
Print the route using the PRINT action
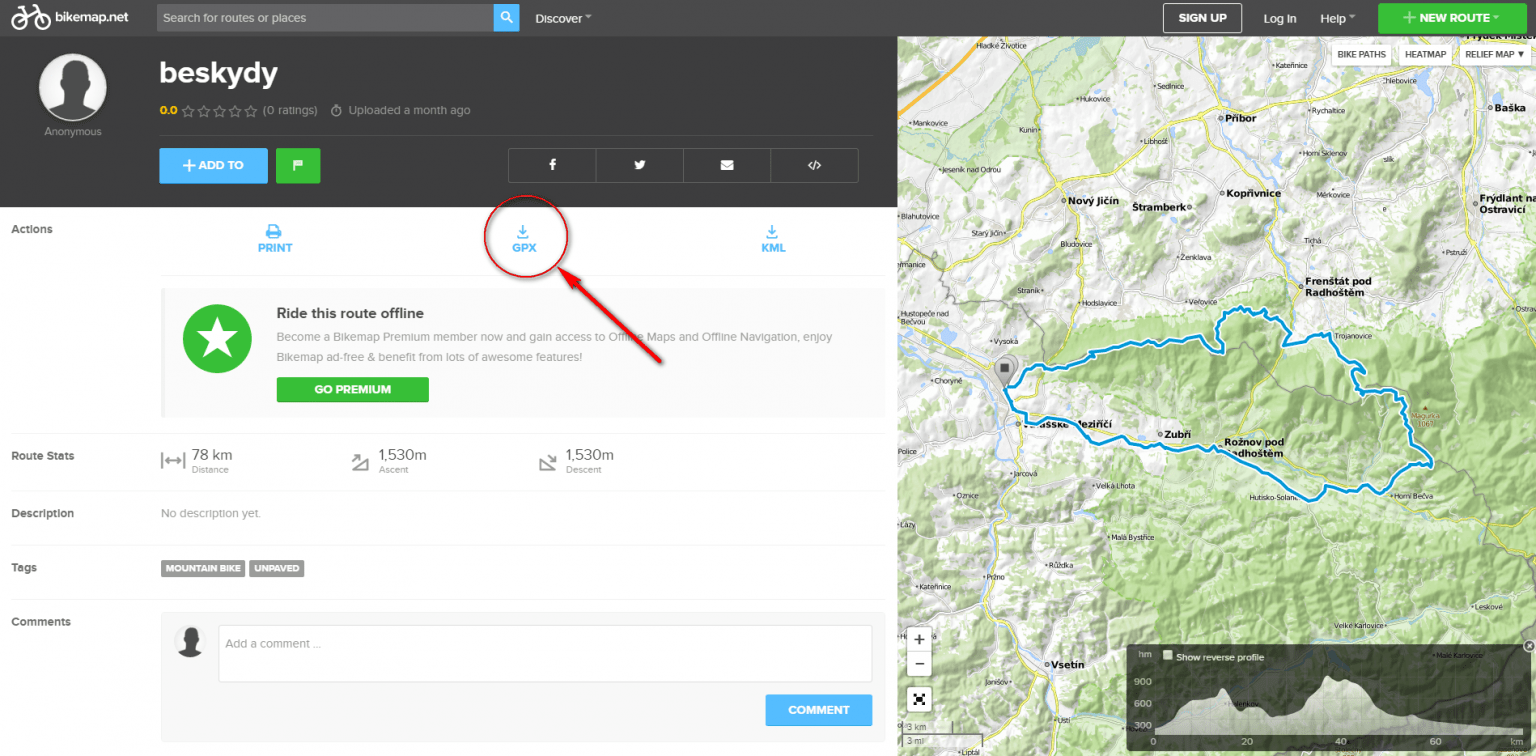point(275,239)
